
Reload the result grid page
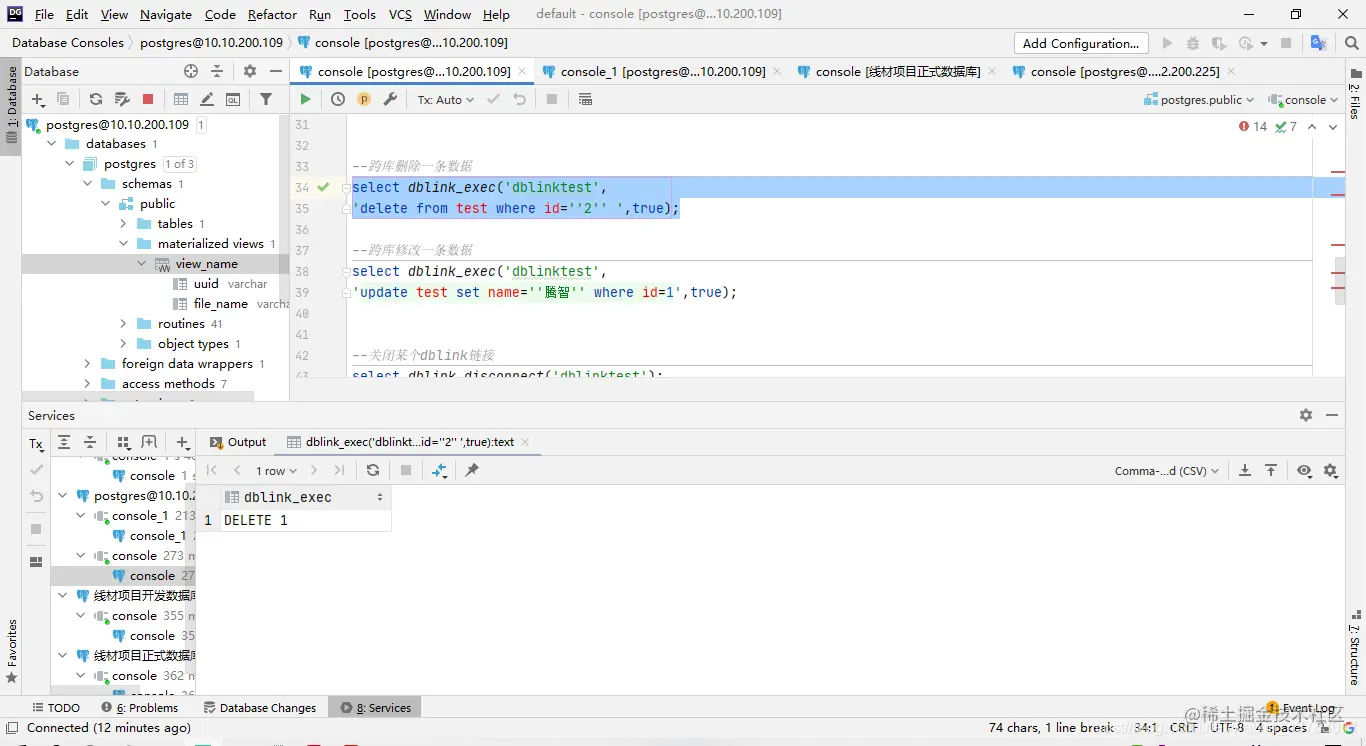373,470
